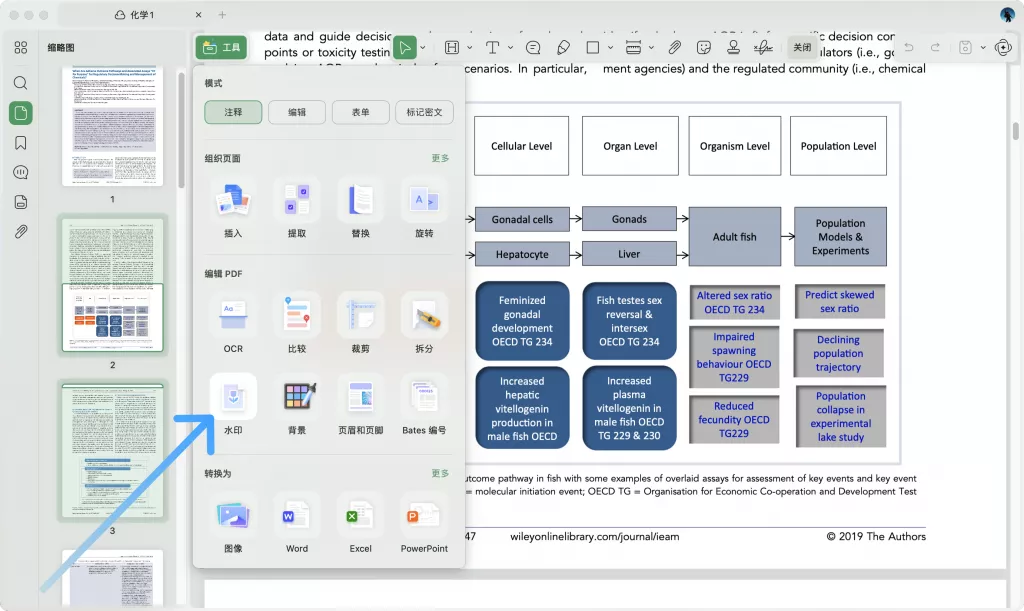Toggle the thumbnail panel icon in sidebar
1024x611 pixels.
(21, 113)
